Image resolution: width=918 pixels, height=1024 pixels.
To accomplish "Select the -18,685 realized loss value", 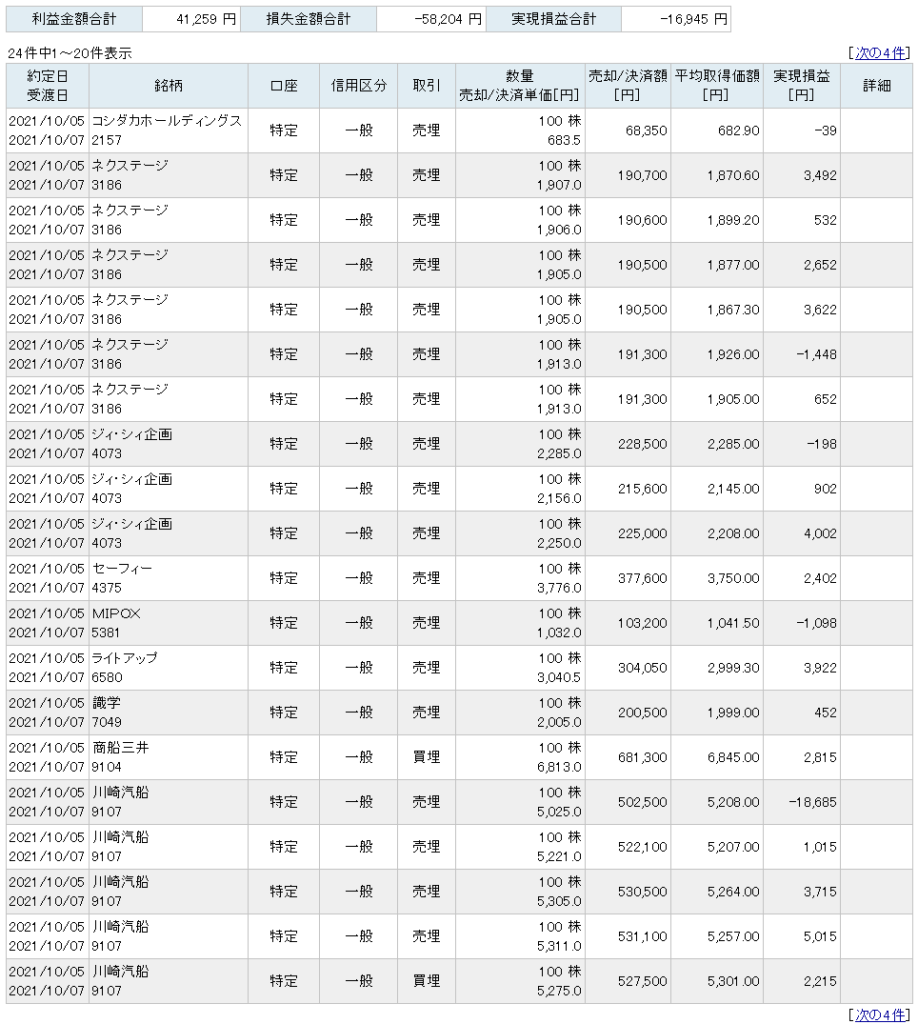I will tap(812, 802).
